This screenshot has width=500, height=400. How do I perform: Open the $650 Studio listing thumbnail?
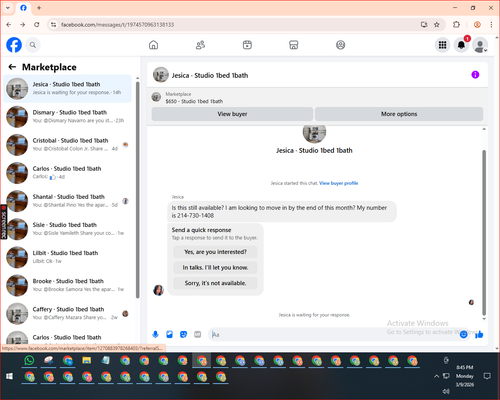coord(156,97)
